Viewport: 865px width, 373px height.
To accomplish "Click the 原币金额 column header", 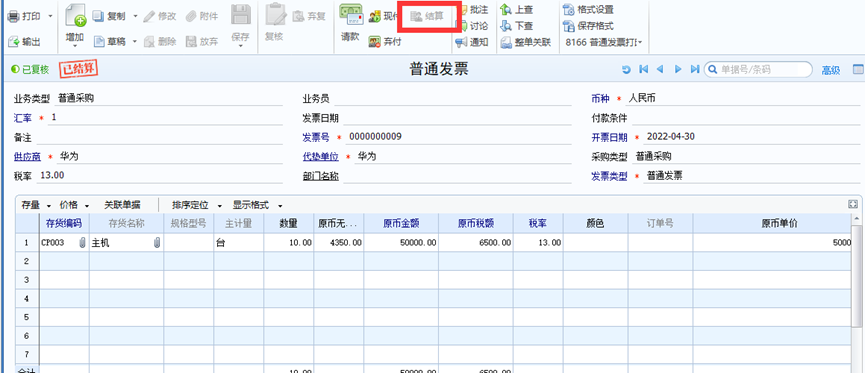I will click(401, 223).
